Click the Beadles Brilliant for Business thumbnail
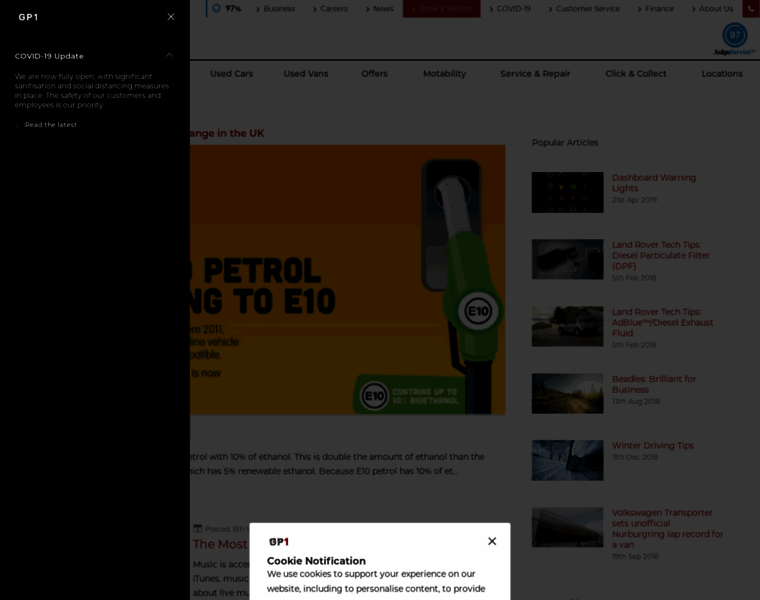The width and height of the screenshot is (760, 600). (568, 393)
